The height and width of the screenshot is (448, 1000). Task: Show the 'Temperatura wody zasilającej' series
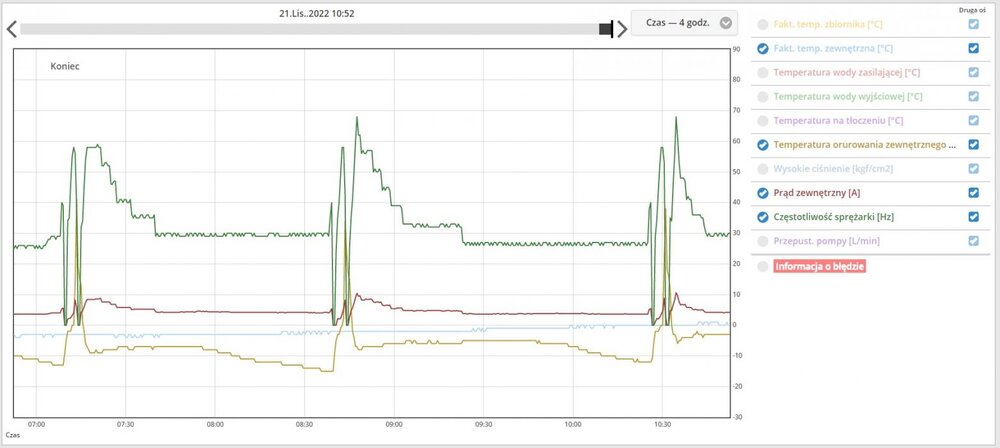[764, 72]
